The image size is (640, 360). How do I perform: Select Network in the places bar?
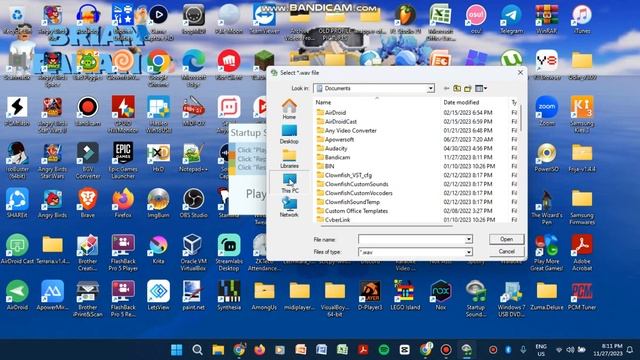[x=289, y=207]
